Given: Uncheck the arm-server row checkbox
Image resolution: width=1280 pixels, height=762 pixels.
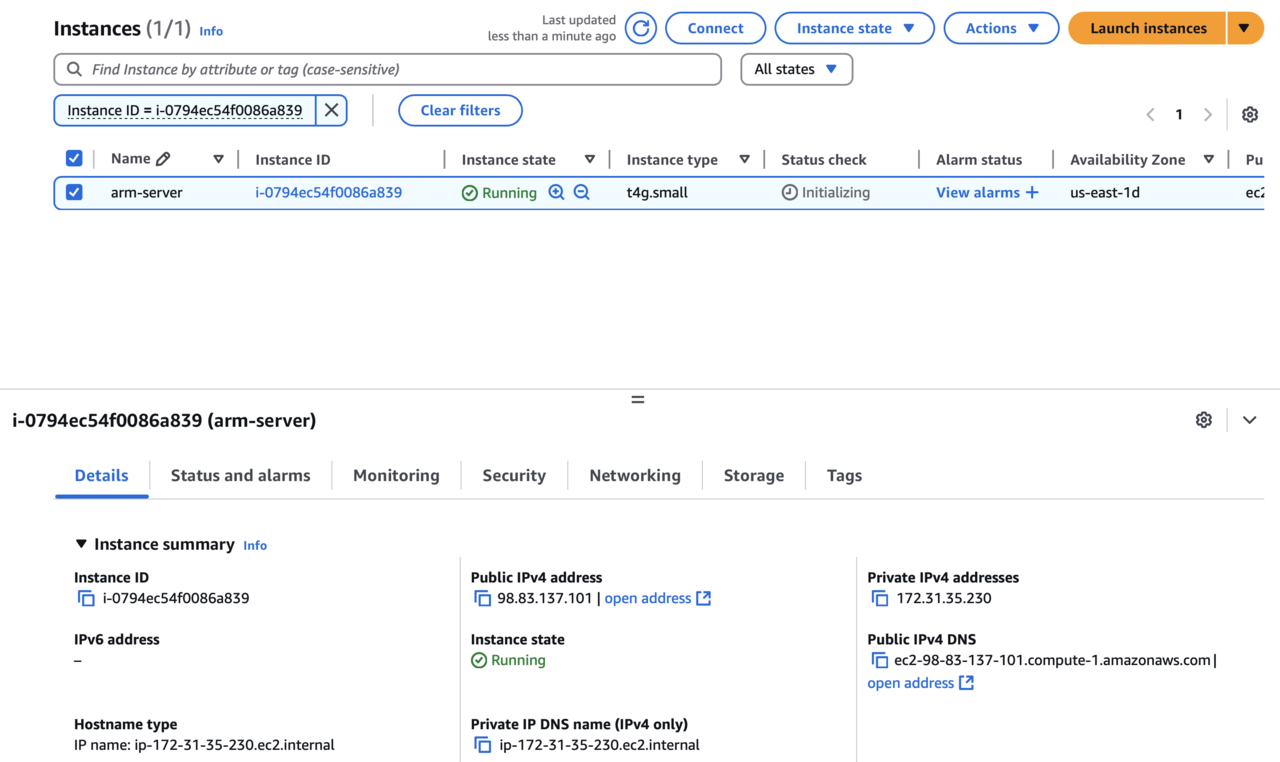Looking at the screenshot, I should coord(74,192).
